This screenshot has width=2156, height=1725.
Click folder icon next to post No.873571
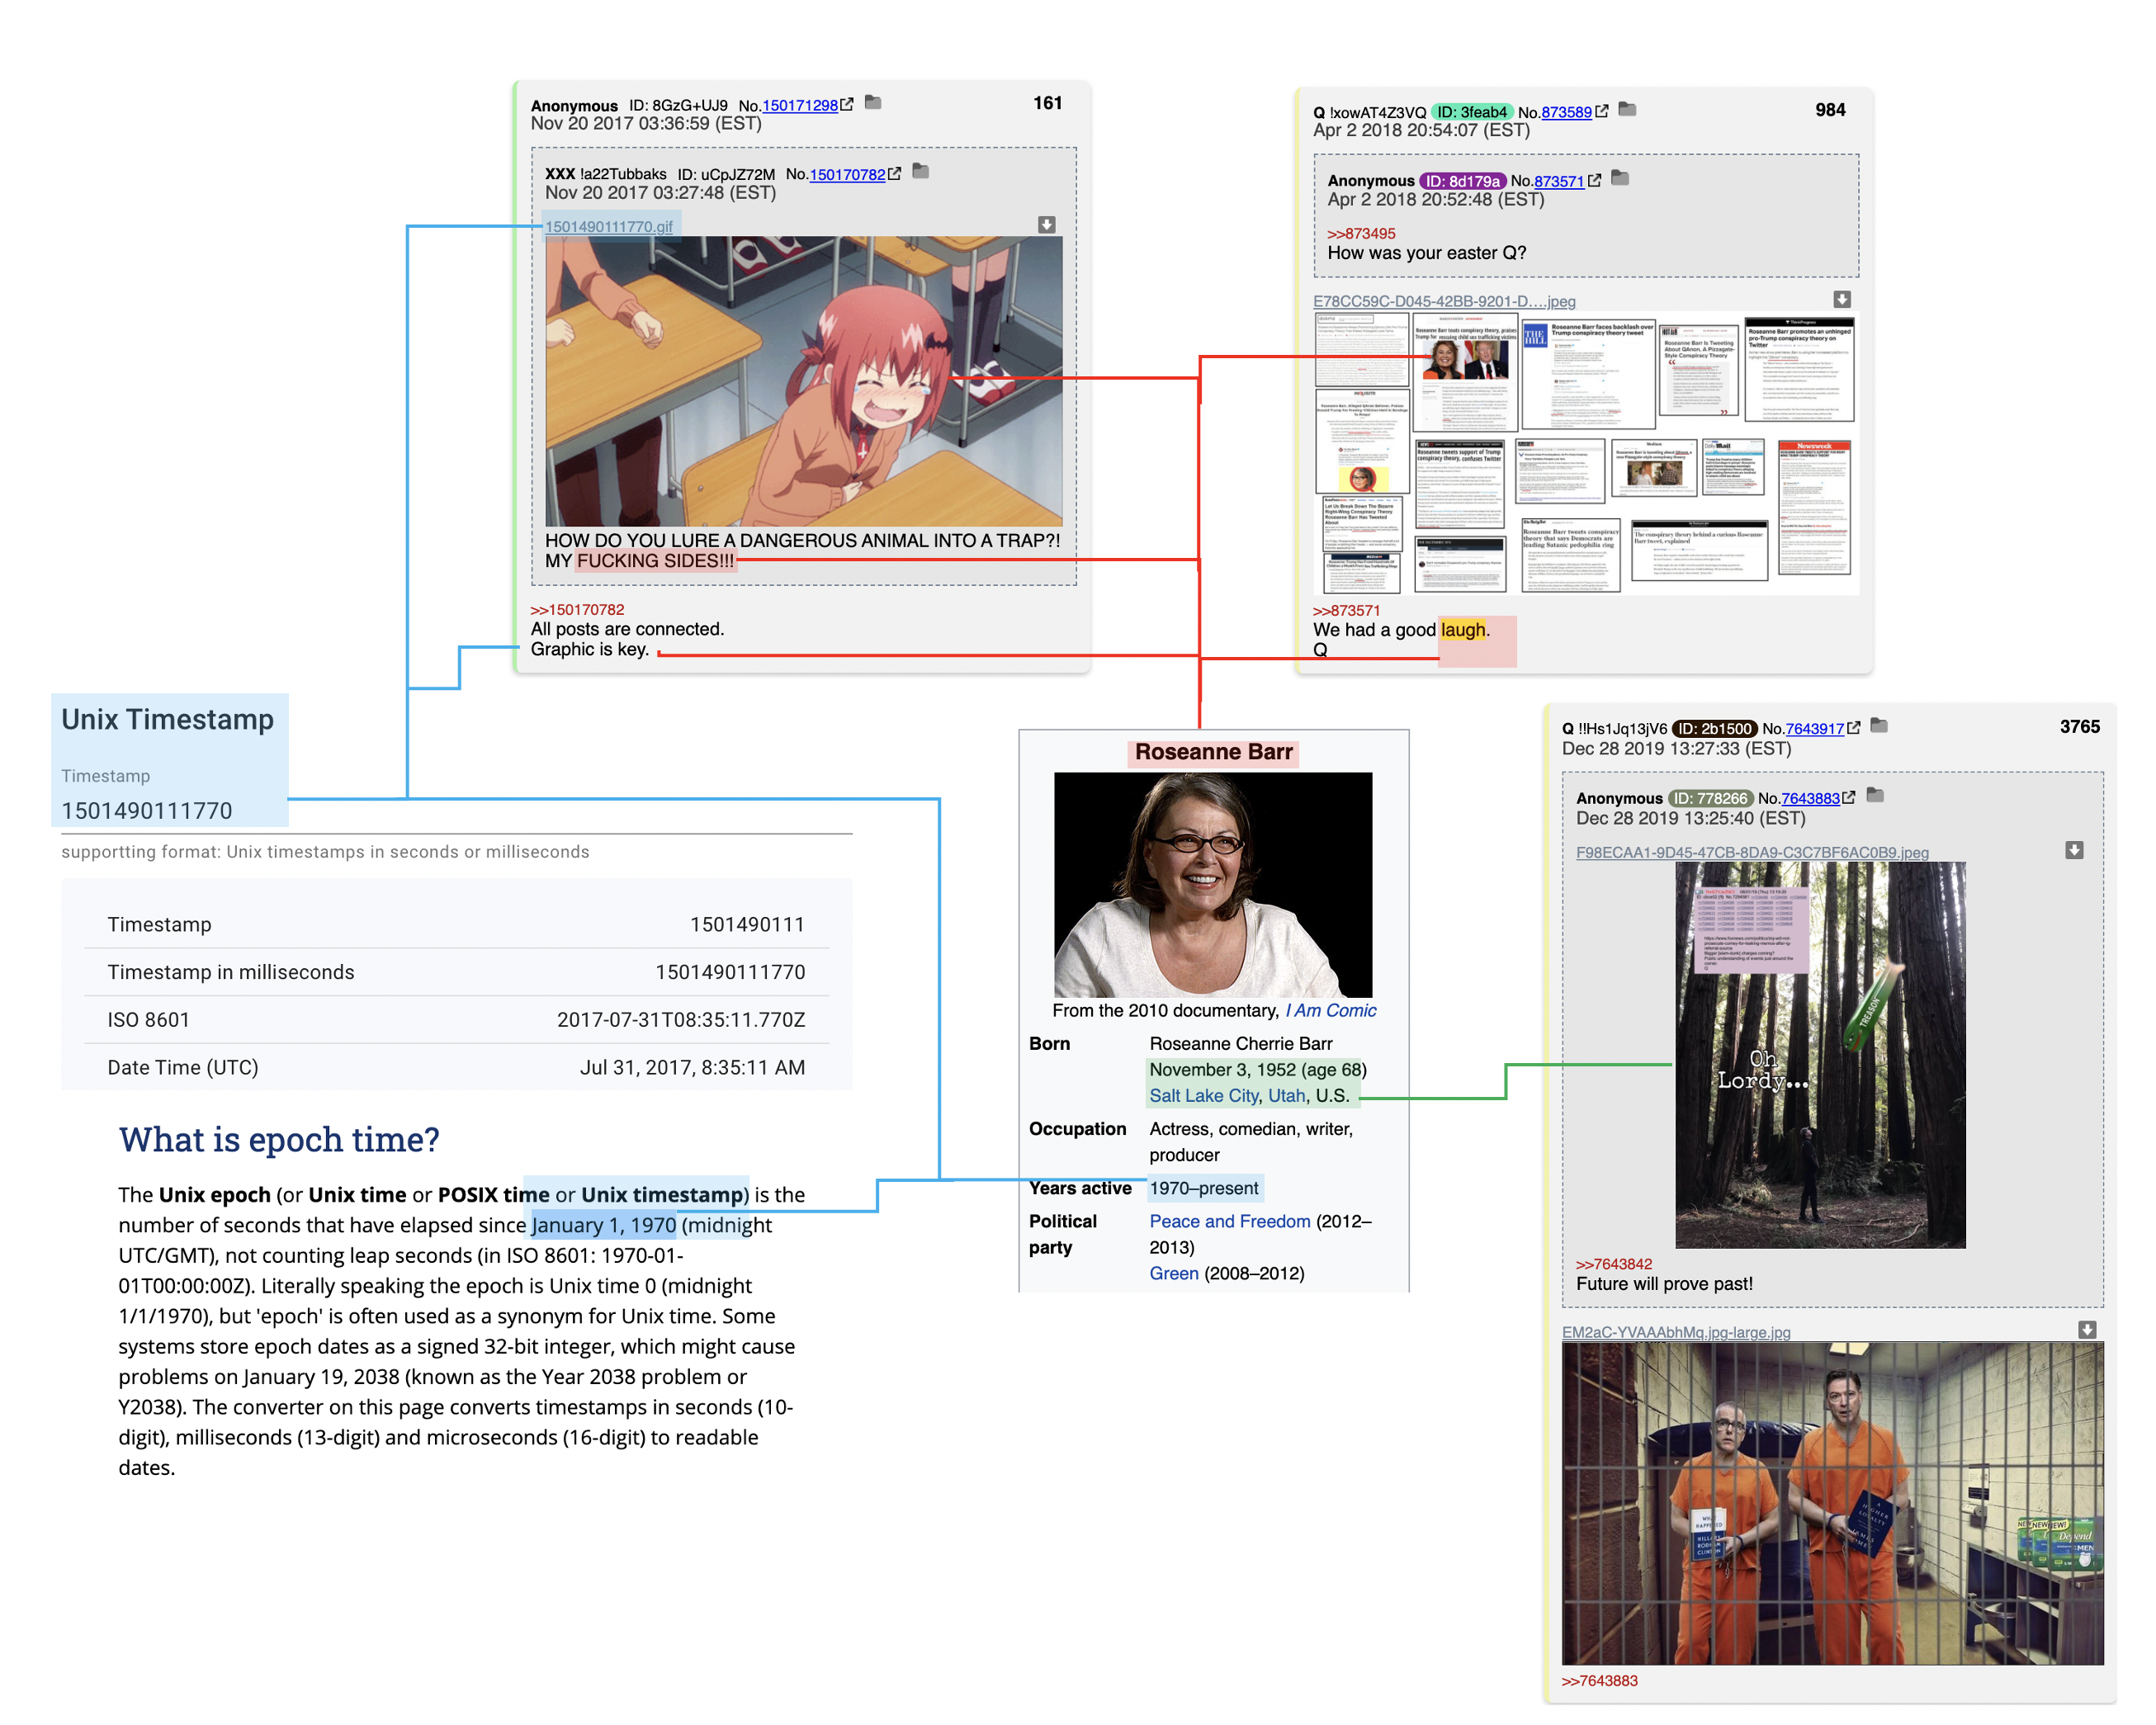(x=1621, y=179)
